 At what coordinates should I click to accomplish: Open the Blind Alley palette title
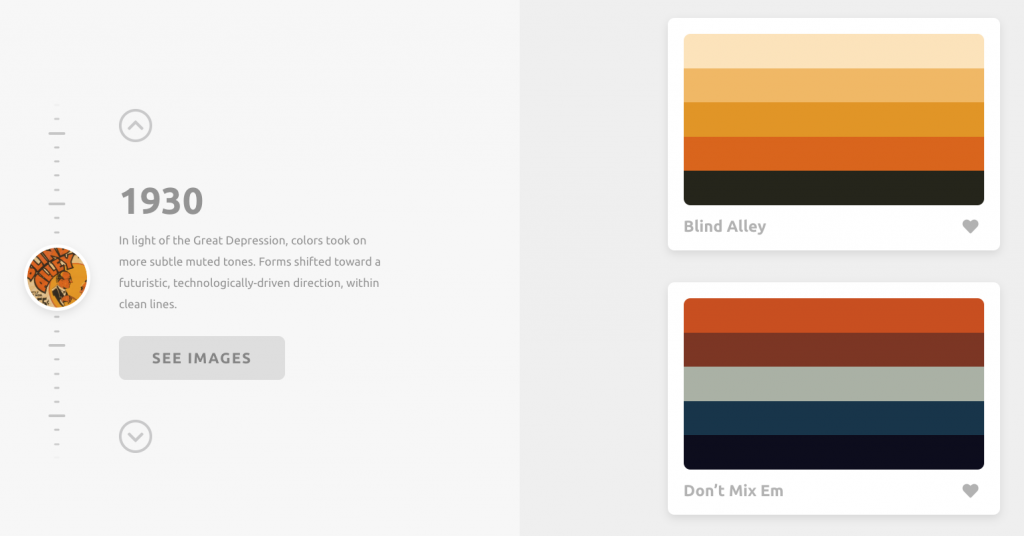pyautogui.click(x=724, y=227)
